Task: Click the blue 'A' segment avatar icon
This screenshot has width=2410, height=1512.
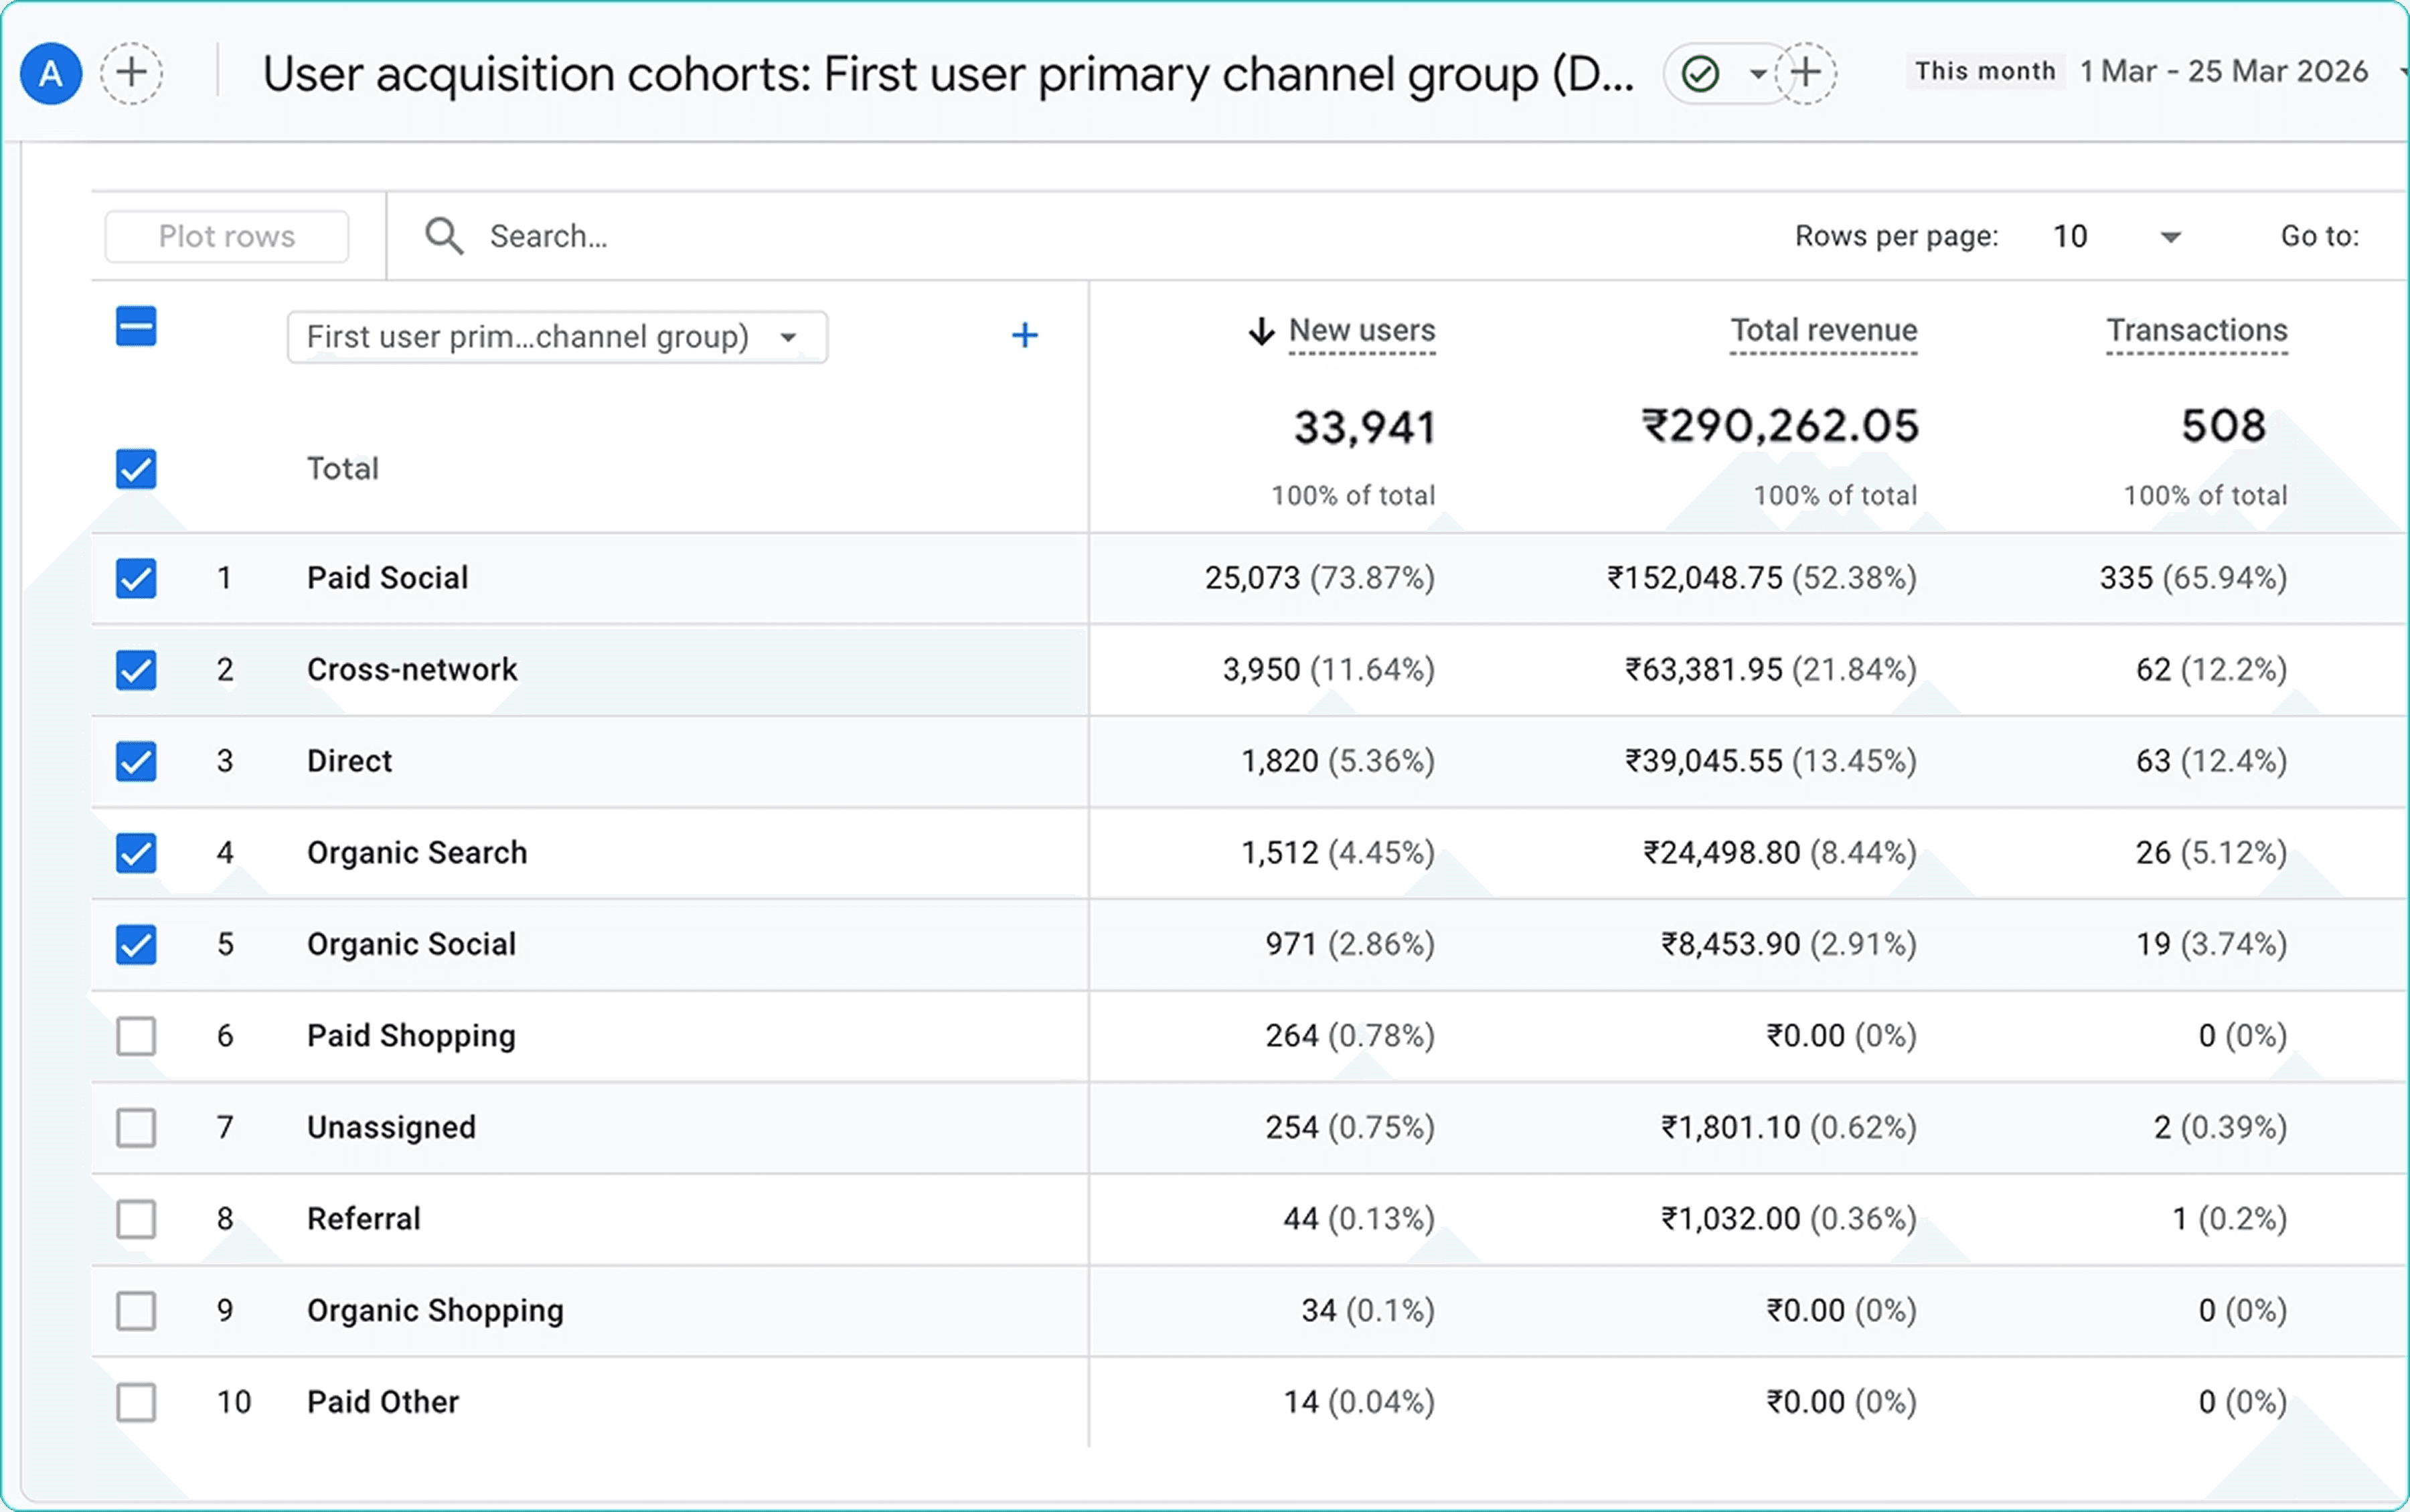Action: click(50, 73)
